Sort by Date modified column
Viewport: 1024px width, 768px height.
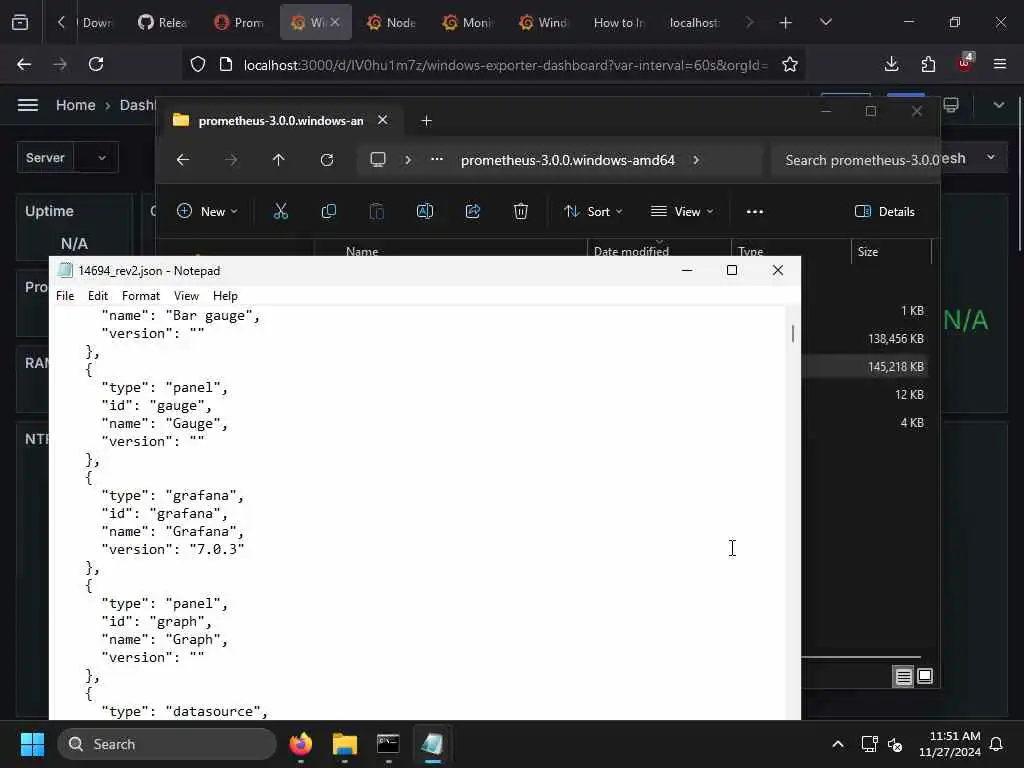click(658, 251)
